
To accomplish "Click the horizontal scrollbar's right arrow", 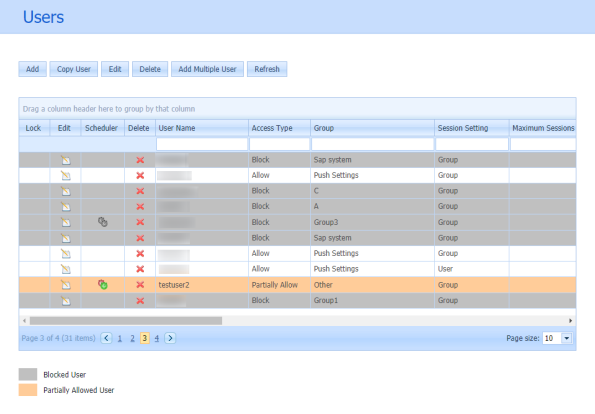I will pos(570,321).
